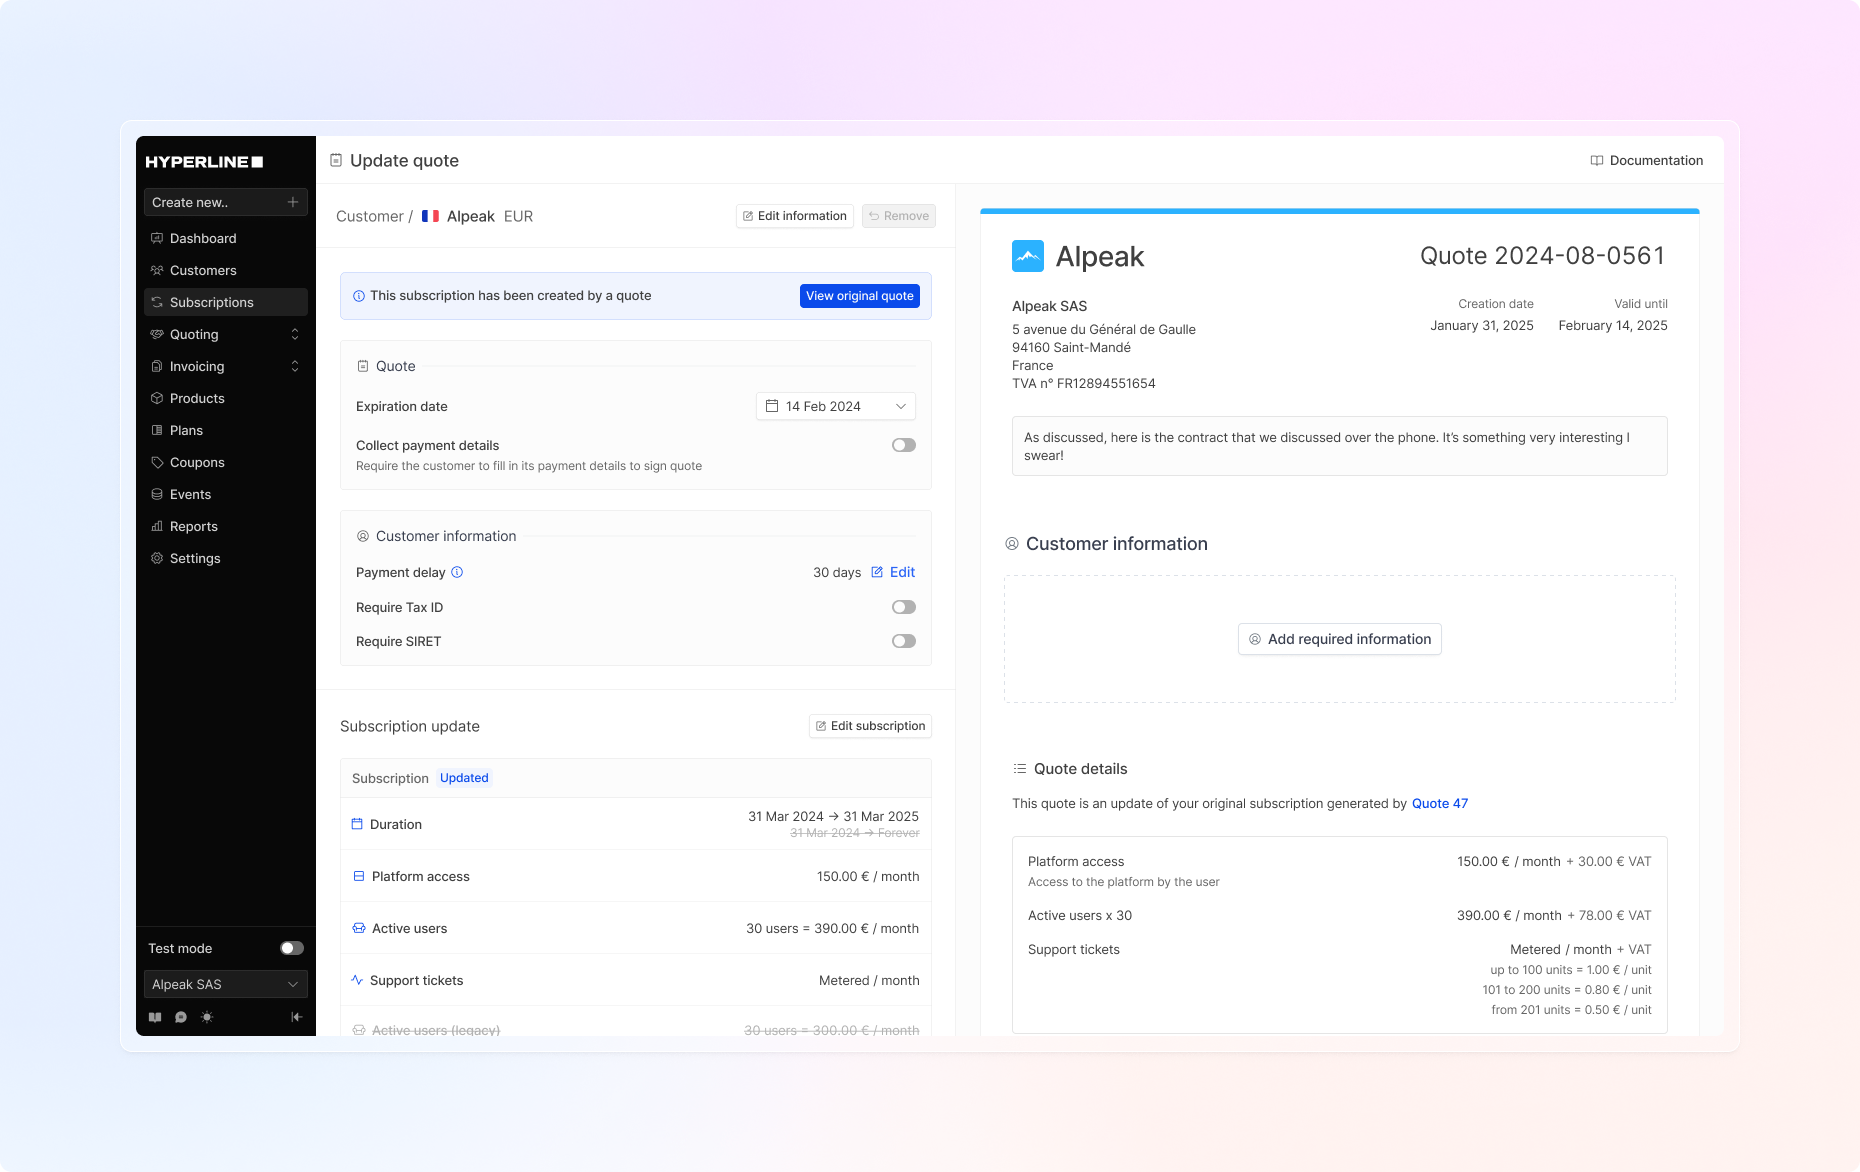Image resolution: width=1860 pixels, height=1172 pixels.
Task: Select Subscriptions in sidebar
Action: pyautogui.click(x=226, y=302)
